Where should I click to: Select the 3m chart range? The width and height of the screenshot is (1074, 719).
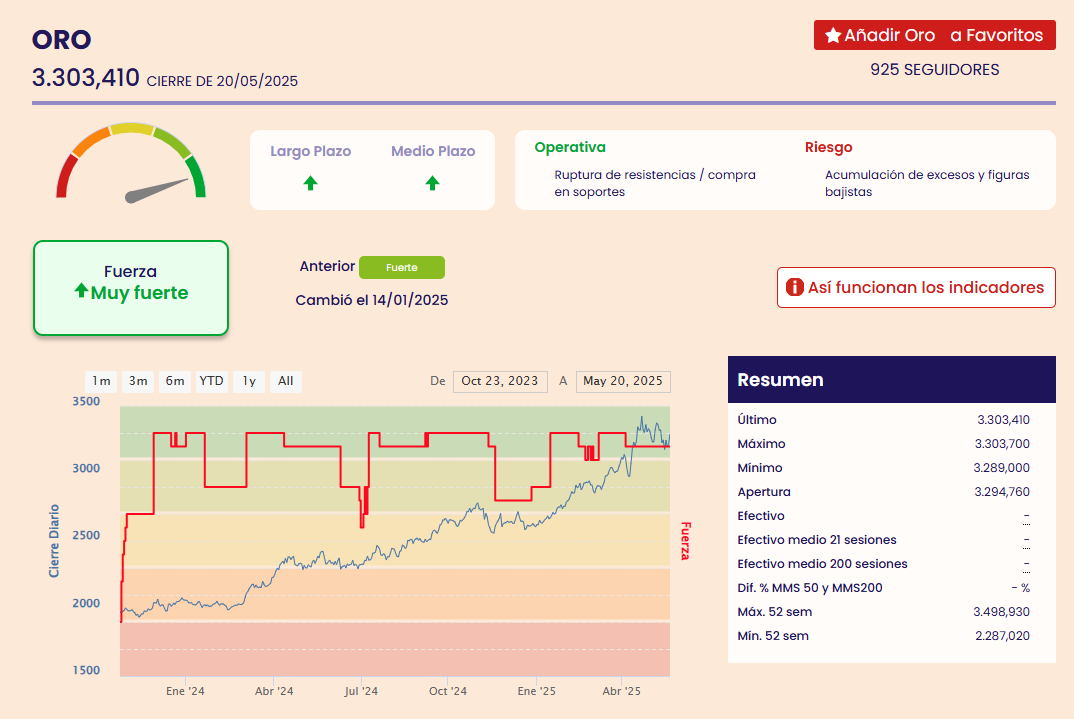138,381
